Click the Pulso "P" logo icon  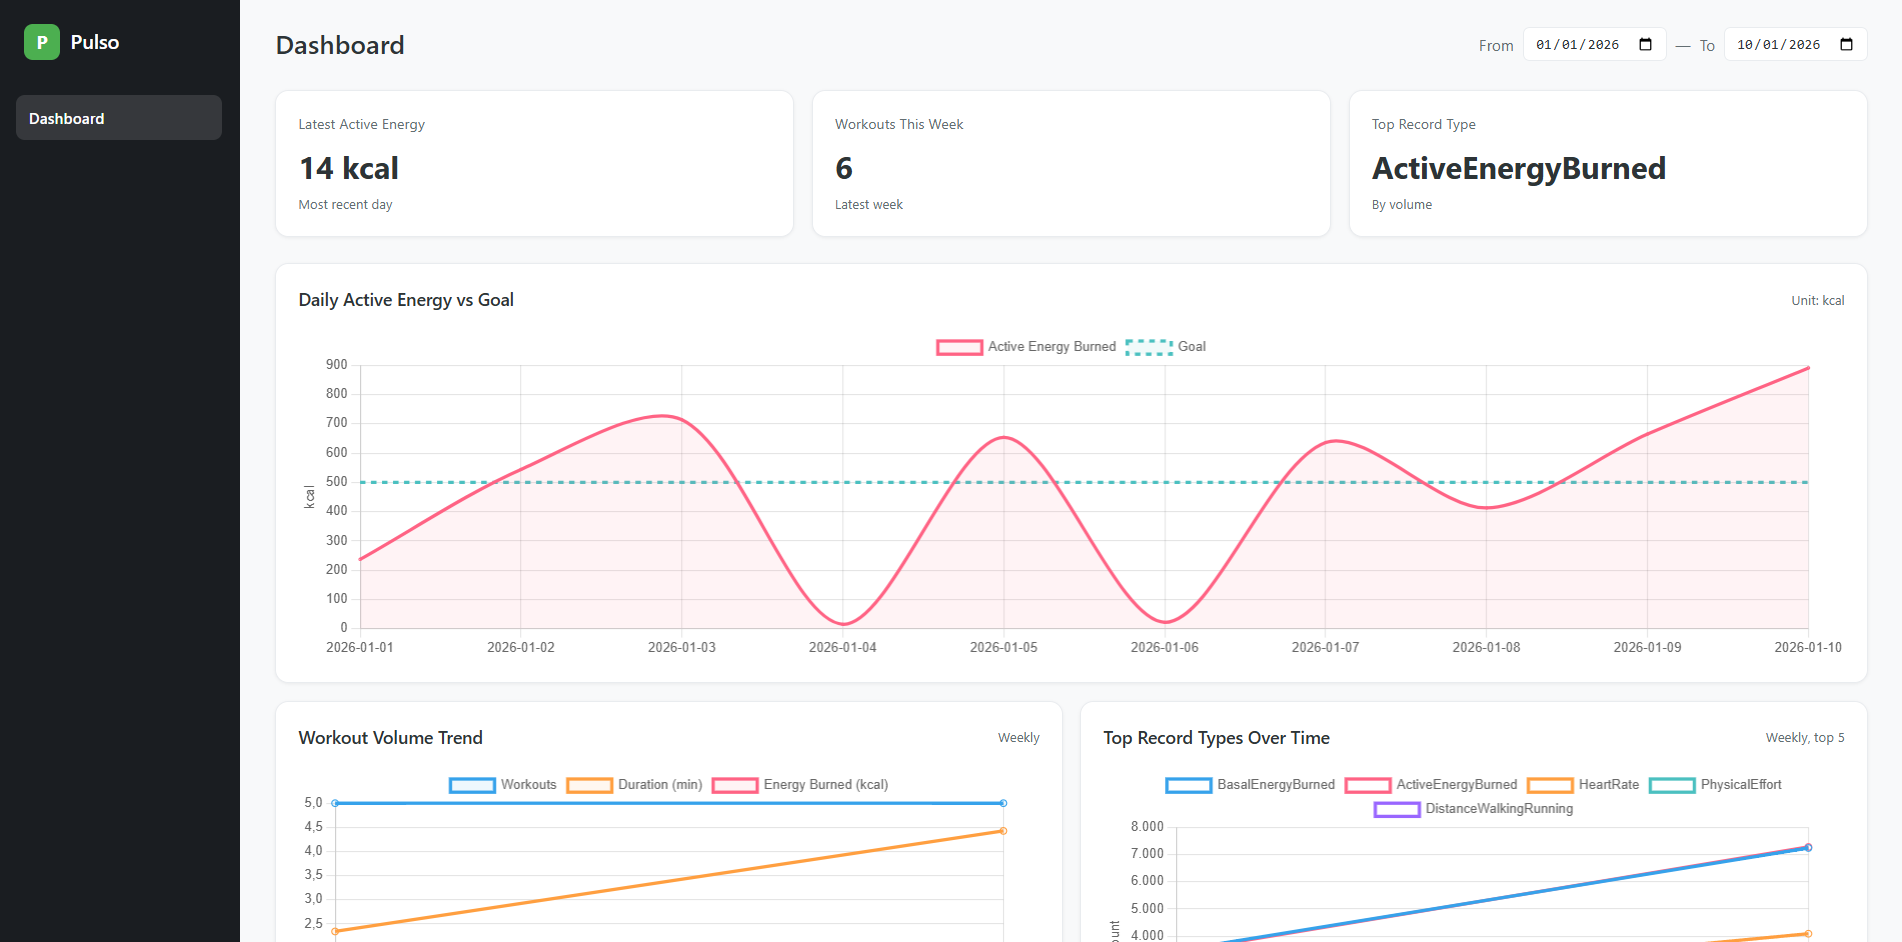[41, 42]
